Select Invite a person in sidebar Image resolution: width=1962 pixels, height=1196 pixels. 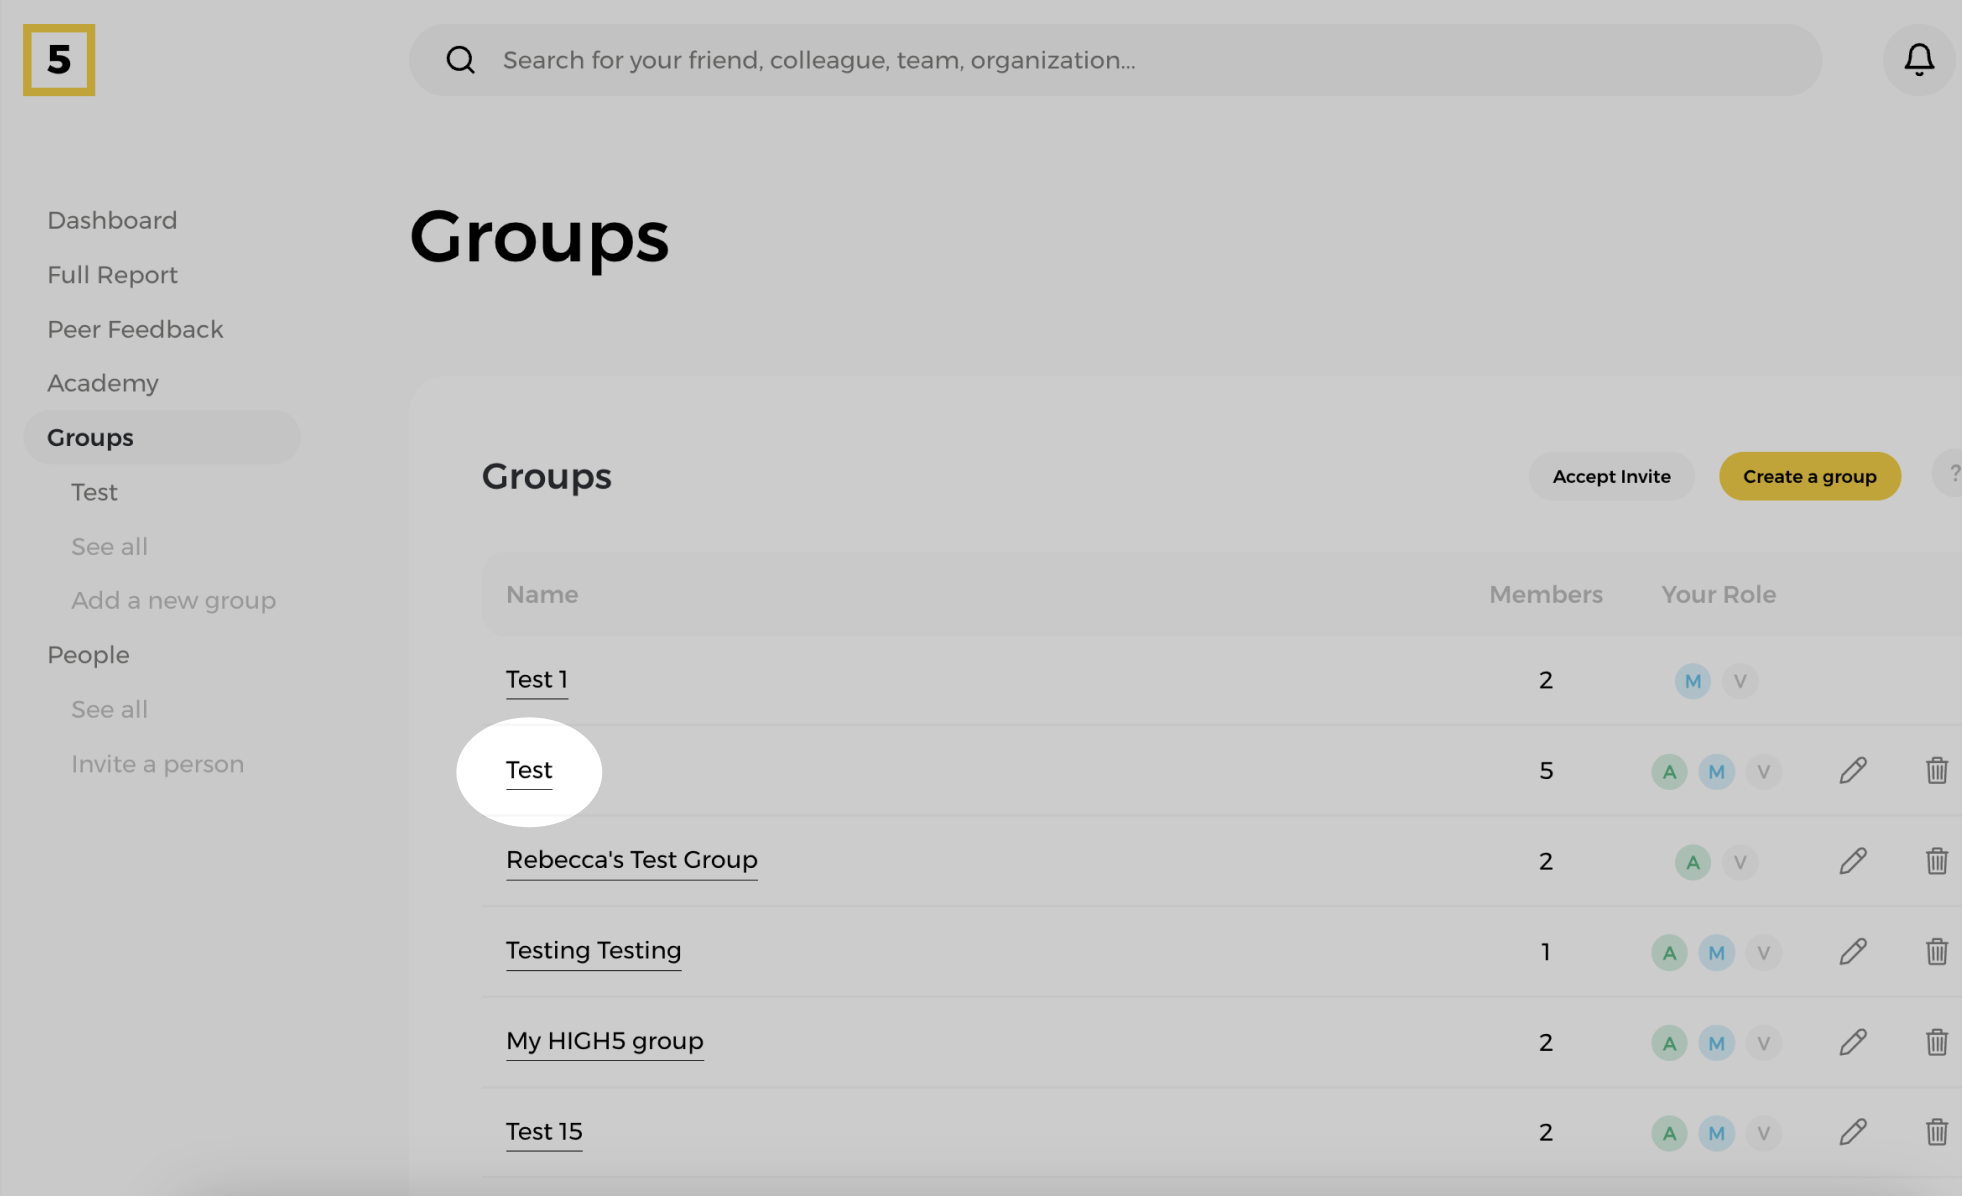click(x=157, y=764)
